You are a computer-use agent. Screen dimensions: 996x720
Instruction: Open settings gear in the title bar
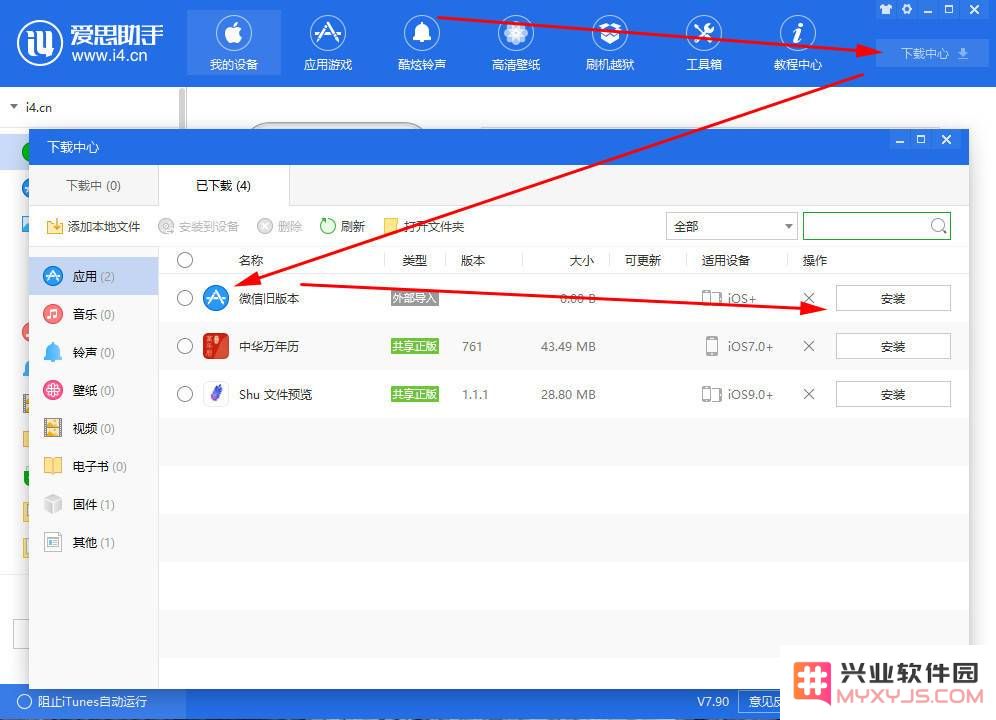click(x=906, y=10)
